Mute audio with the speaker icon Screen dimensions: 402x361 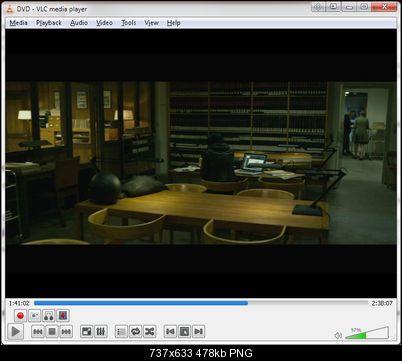[338, 335]
